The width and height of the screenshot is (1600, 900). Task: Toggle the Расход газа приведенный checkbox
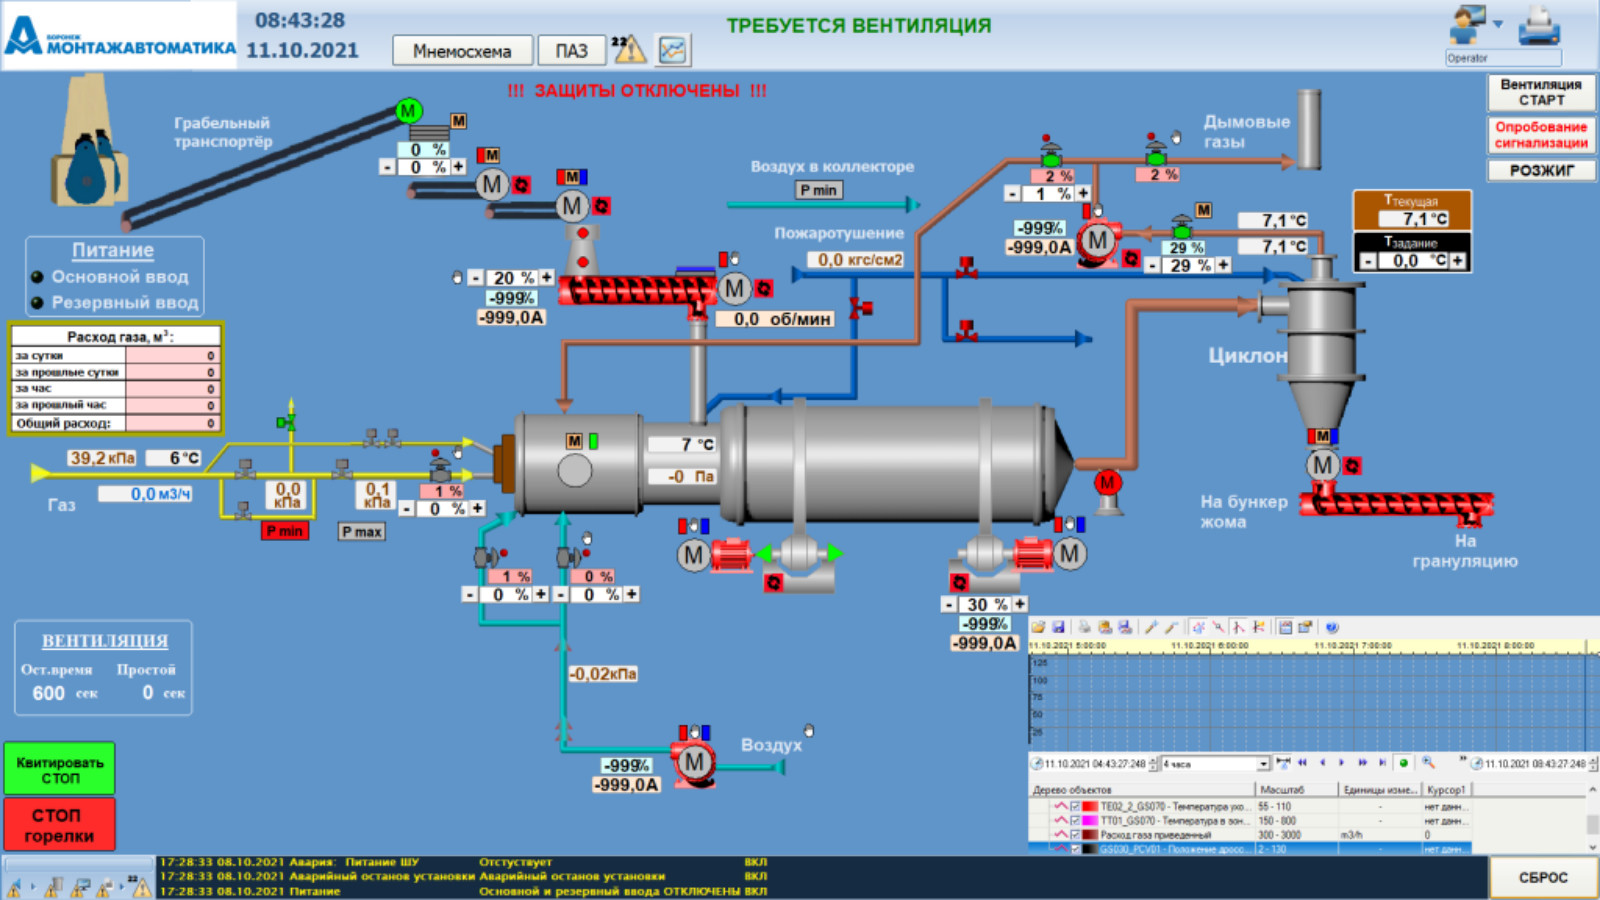pyautogui.click(x=1076, y=834)
